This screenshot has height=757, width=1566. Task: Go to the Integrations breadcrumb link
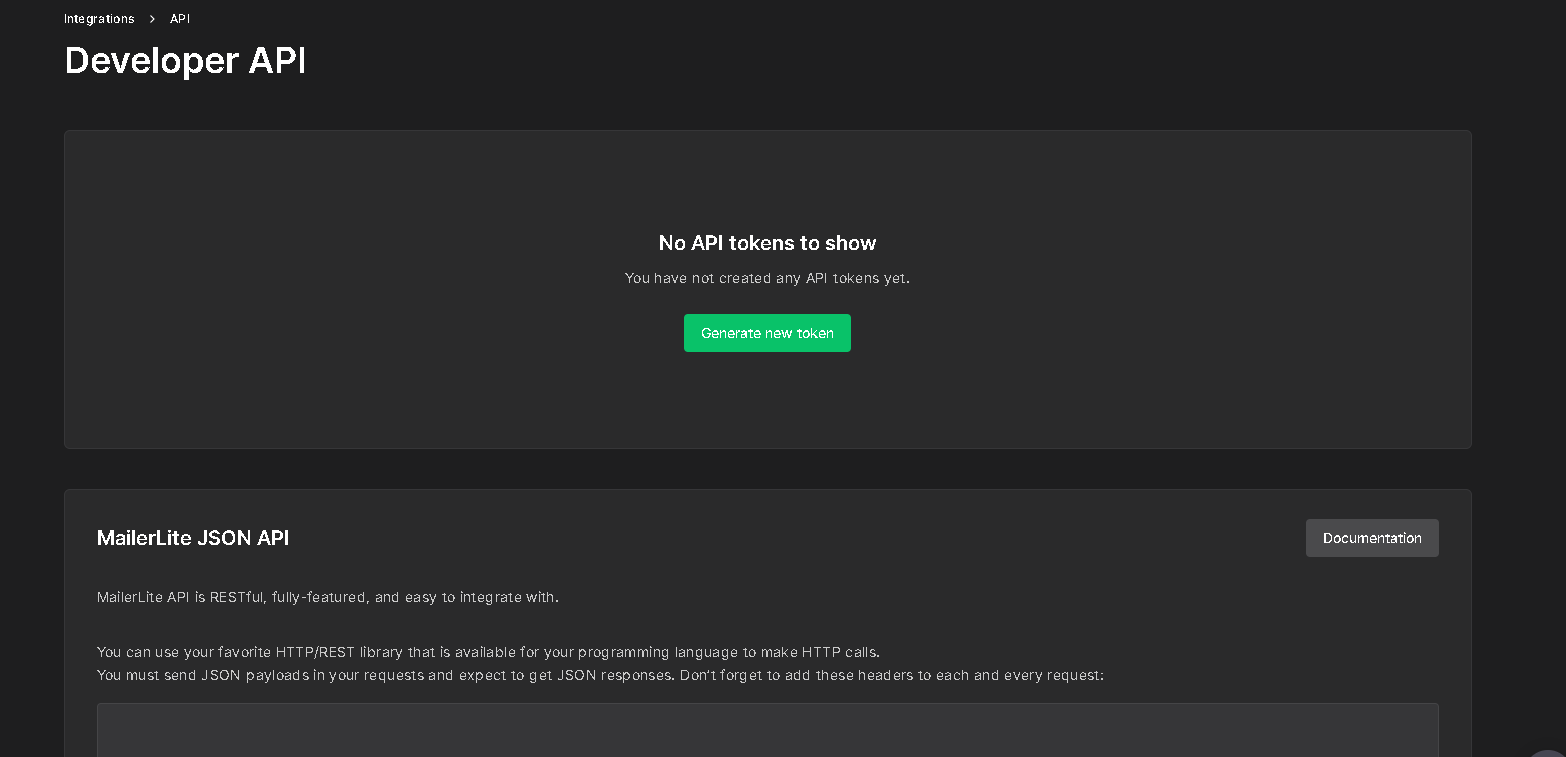[x=99, y=19]
